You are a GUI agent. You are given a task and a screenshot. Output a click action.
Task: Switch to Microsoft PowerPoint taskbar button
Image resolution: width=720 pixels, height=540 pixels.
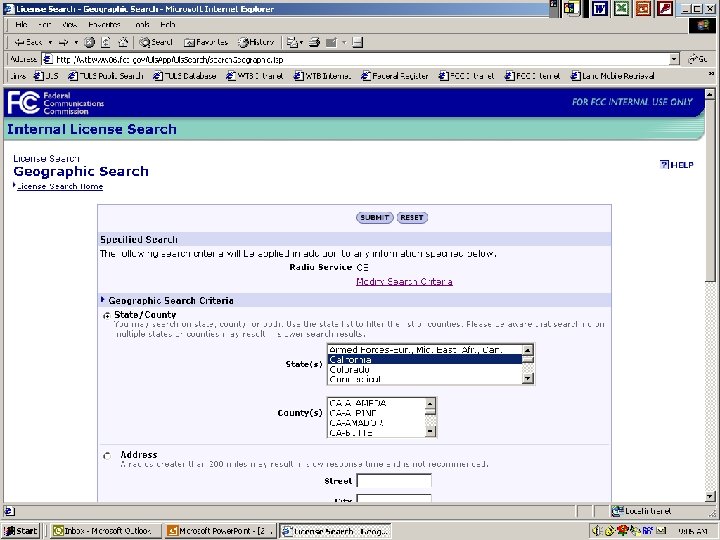pos(220,531)
